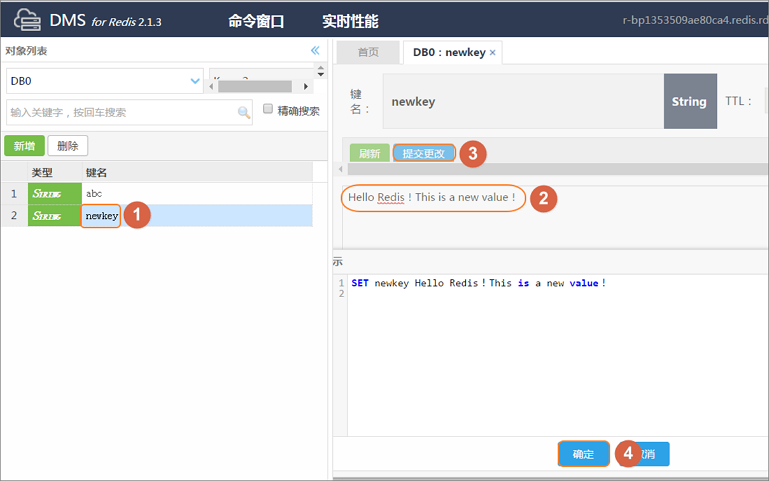Close the DB0 : newkey tab
Image resolution: width=769 pixels, height=481 pixels.
[x=492, y=52]
